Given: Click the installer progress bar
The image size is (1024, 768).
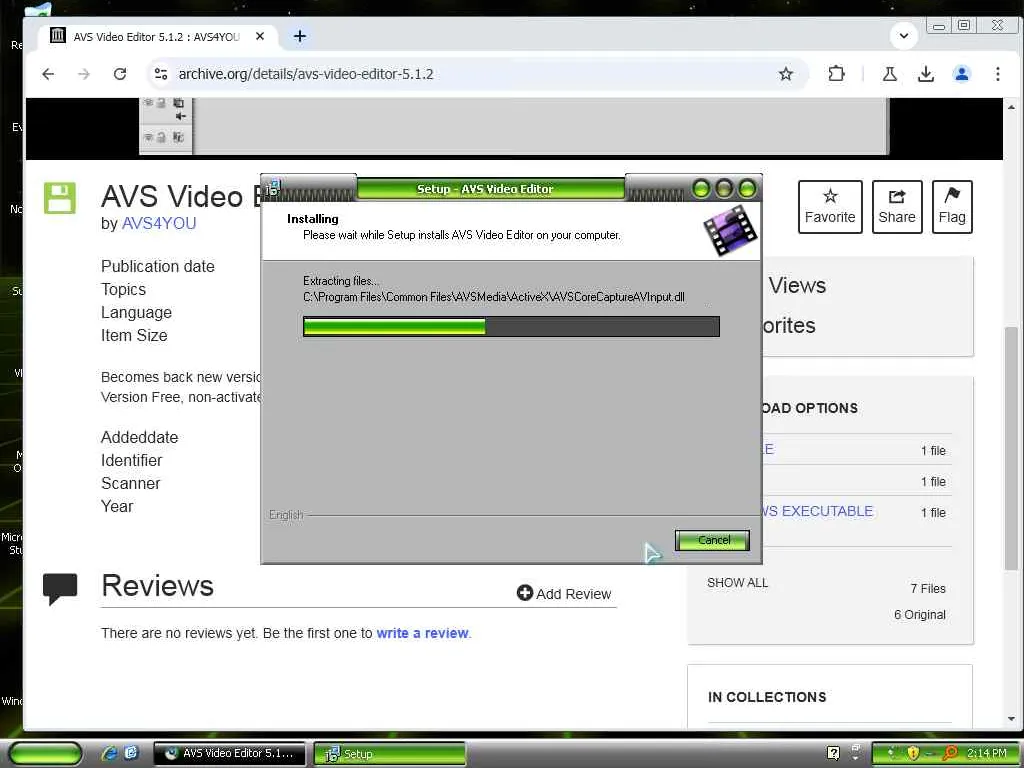Looking at the screenshot, I should tap(511, 327).
